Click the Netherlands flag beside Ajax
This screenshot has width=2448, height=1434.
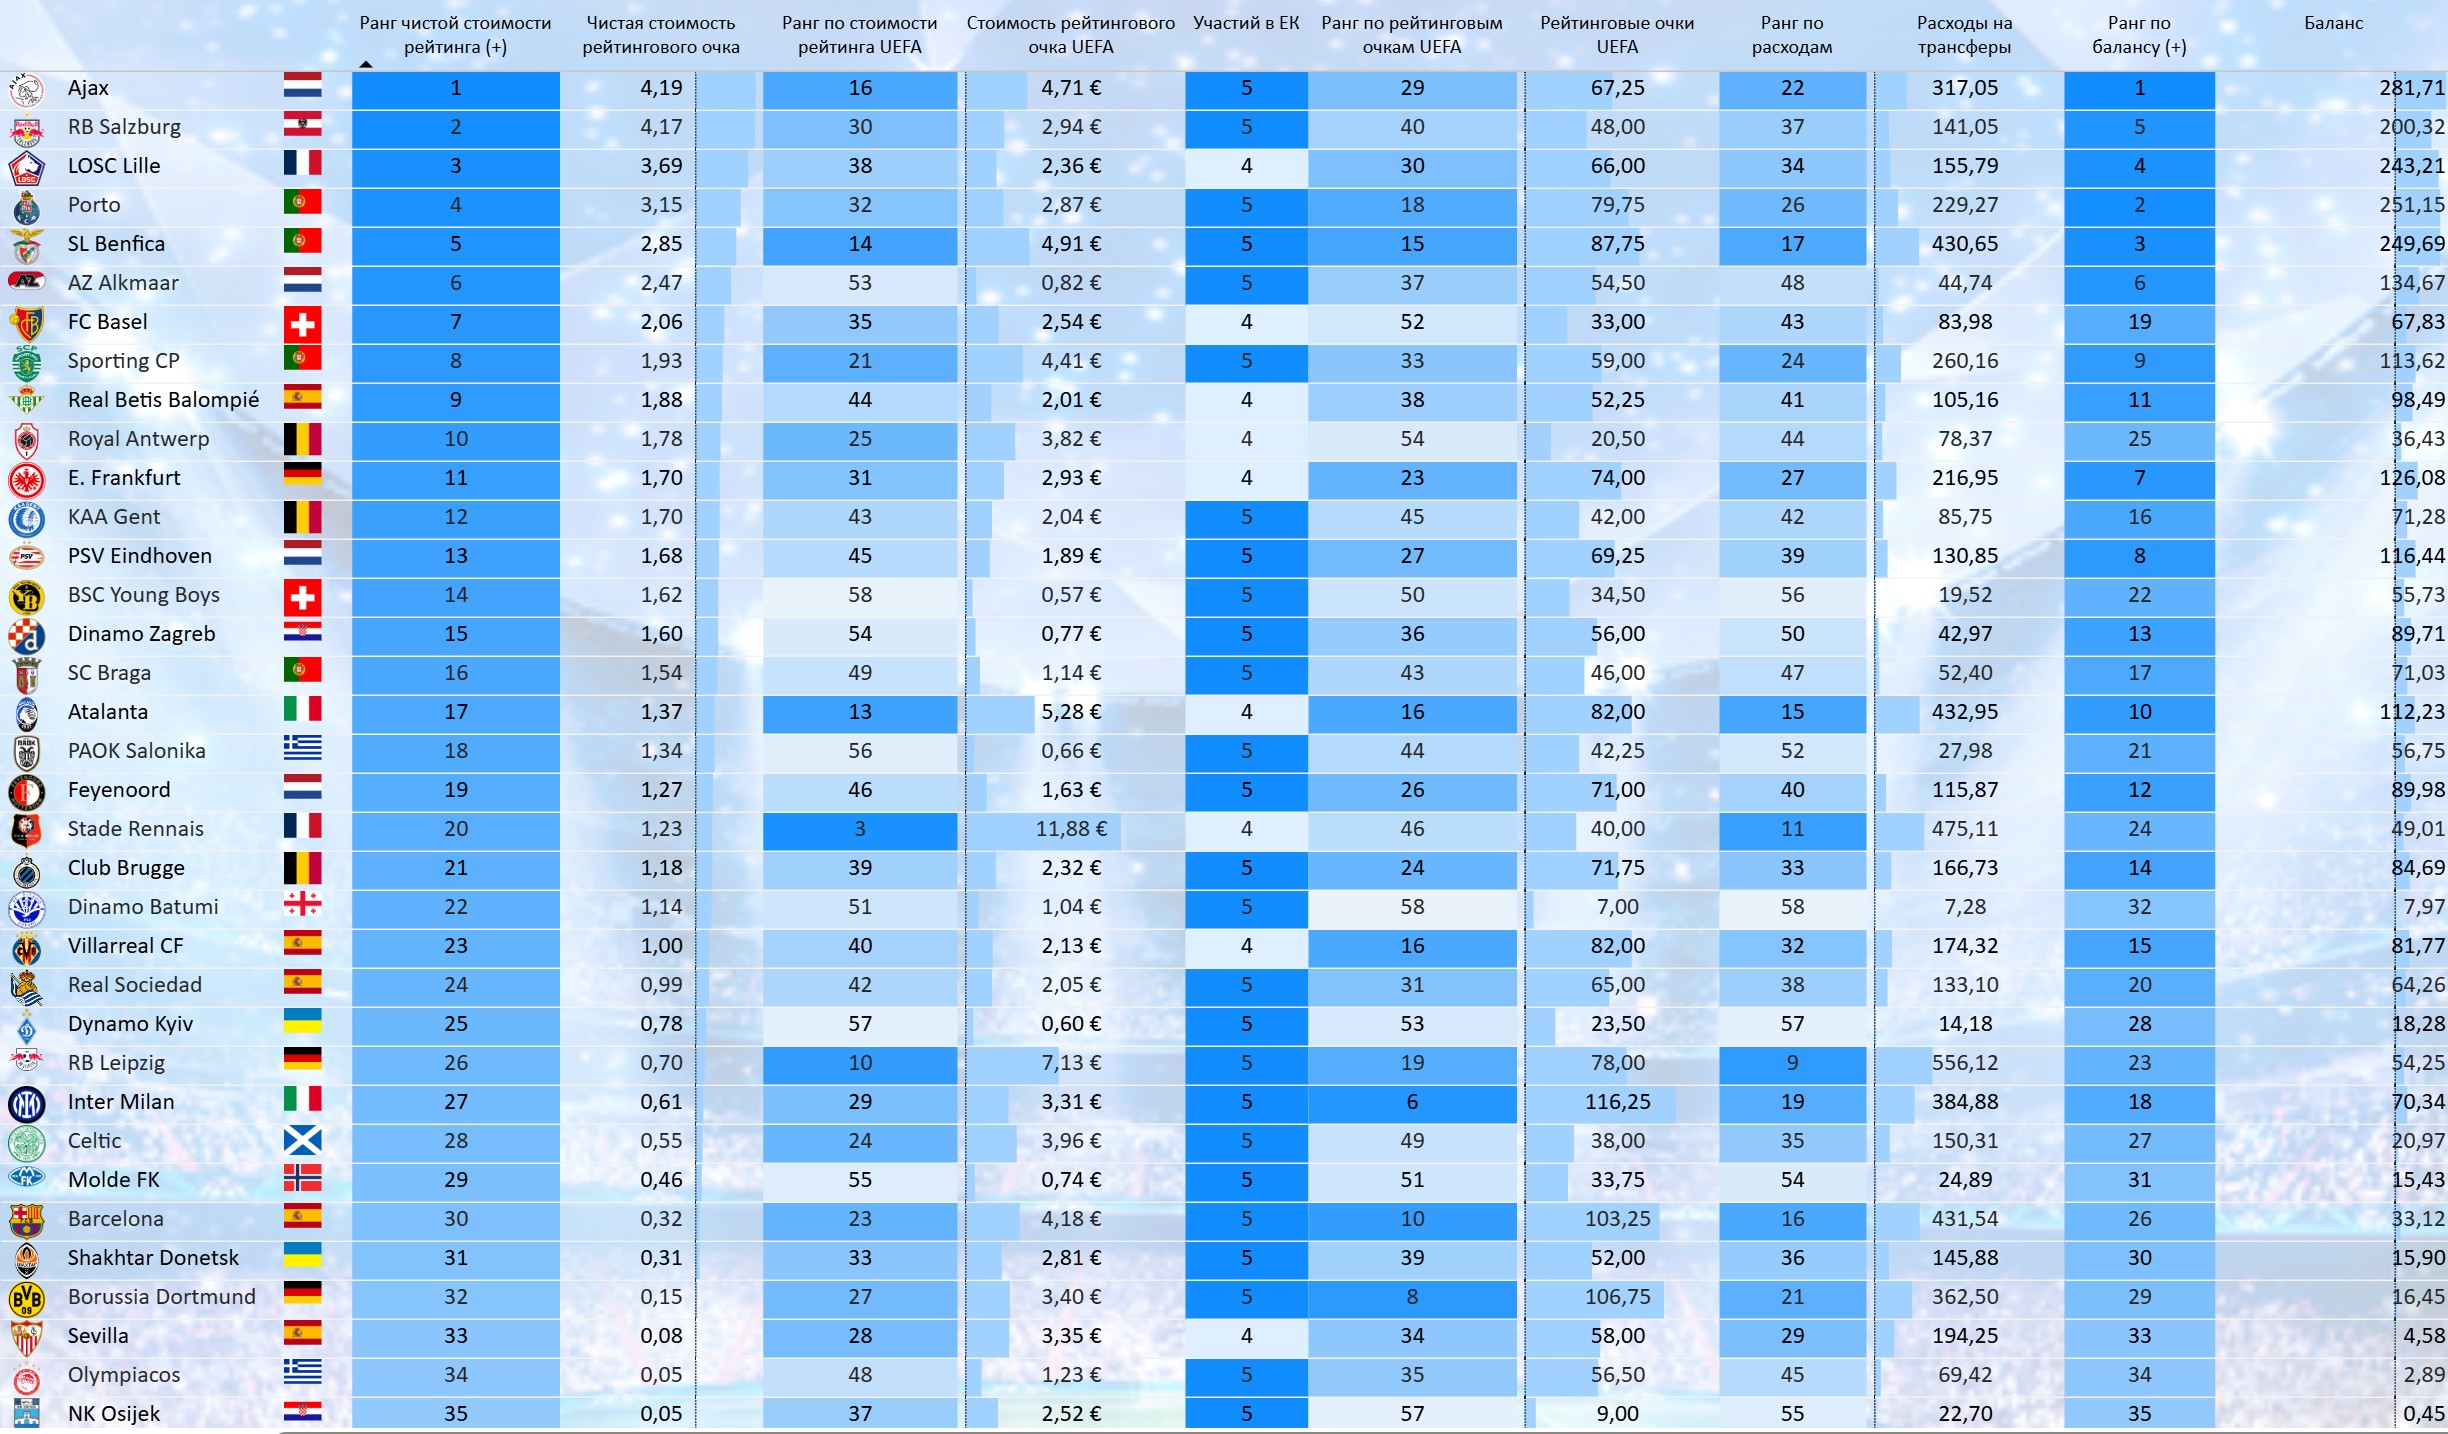[302, 85]
